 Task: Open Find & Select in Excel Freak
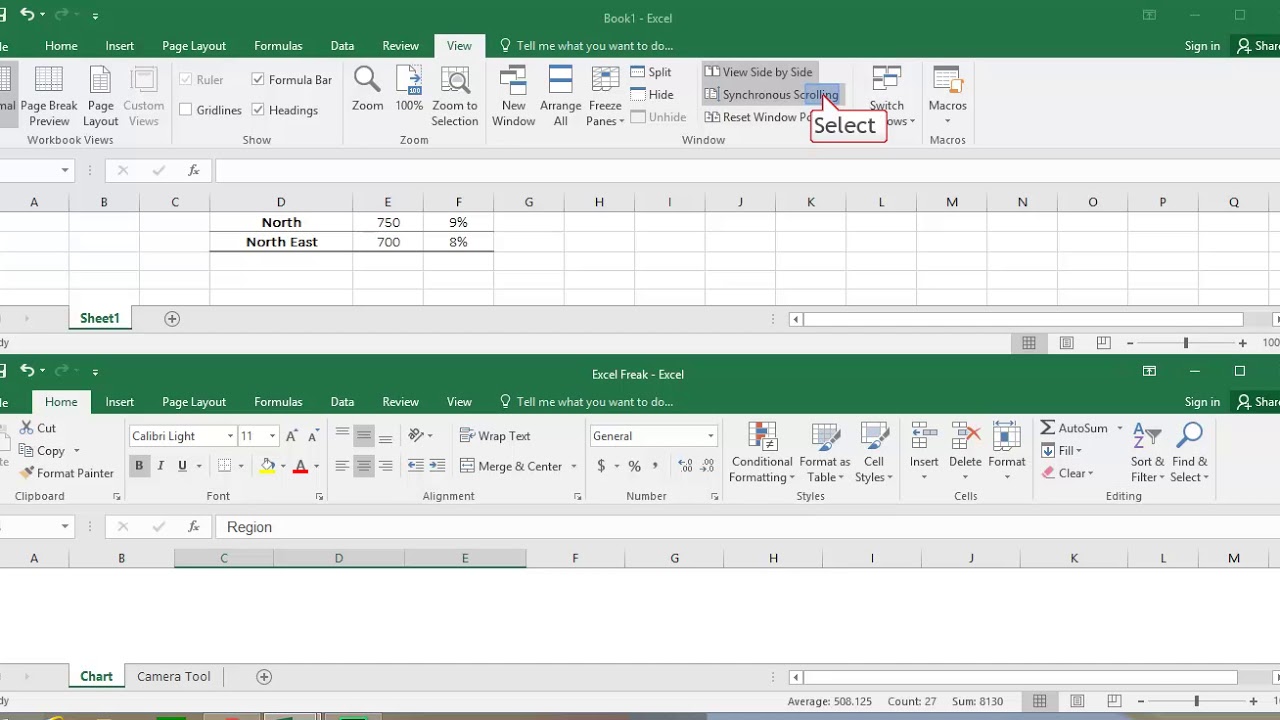pyautogui.click(x=1190, y=452)
